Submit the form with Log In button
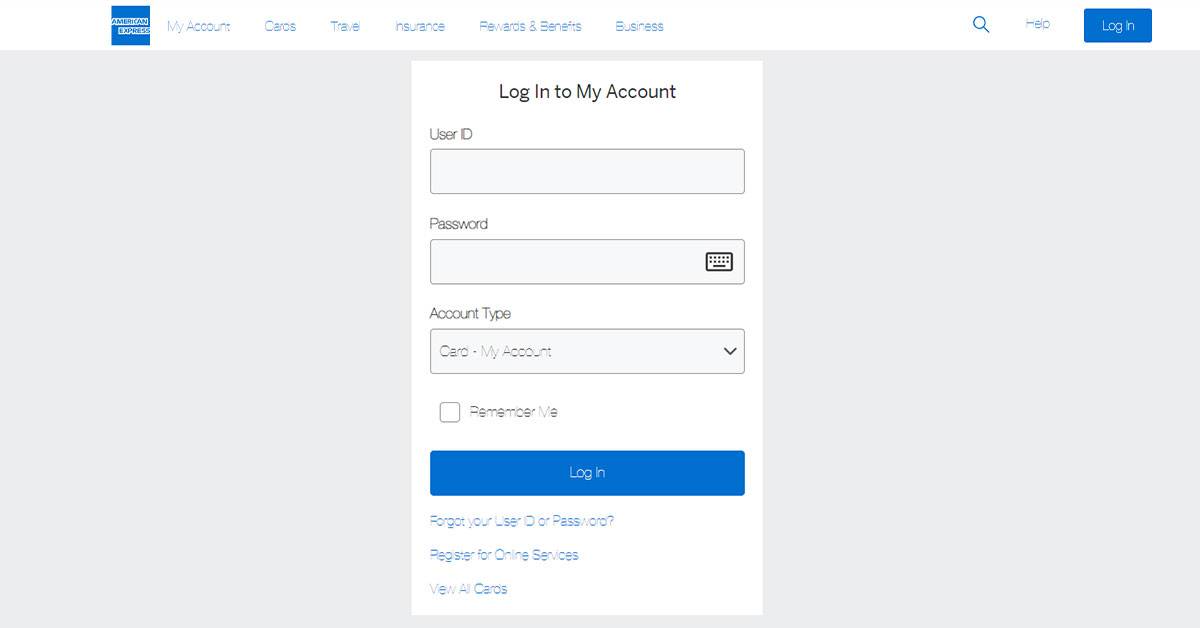Screen dimensions: 1200x628 (x=587, y=473)
